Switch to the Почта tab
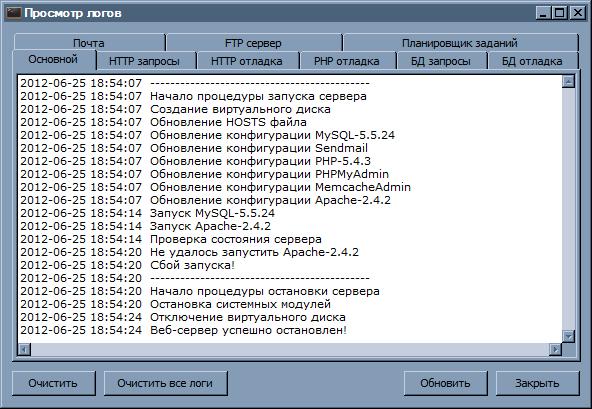Image resolution: width=592 pixels, height=409 pixels. [x=89, y=43]
